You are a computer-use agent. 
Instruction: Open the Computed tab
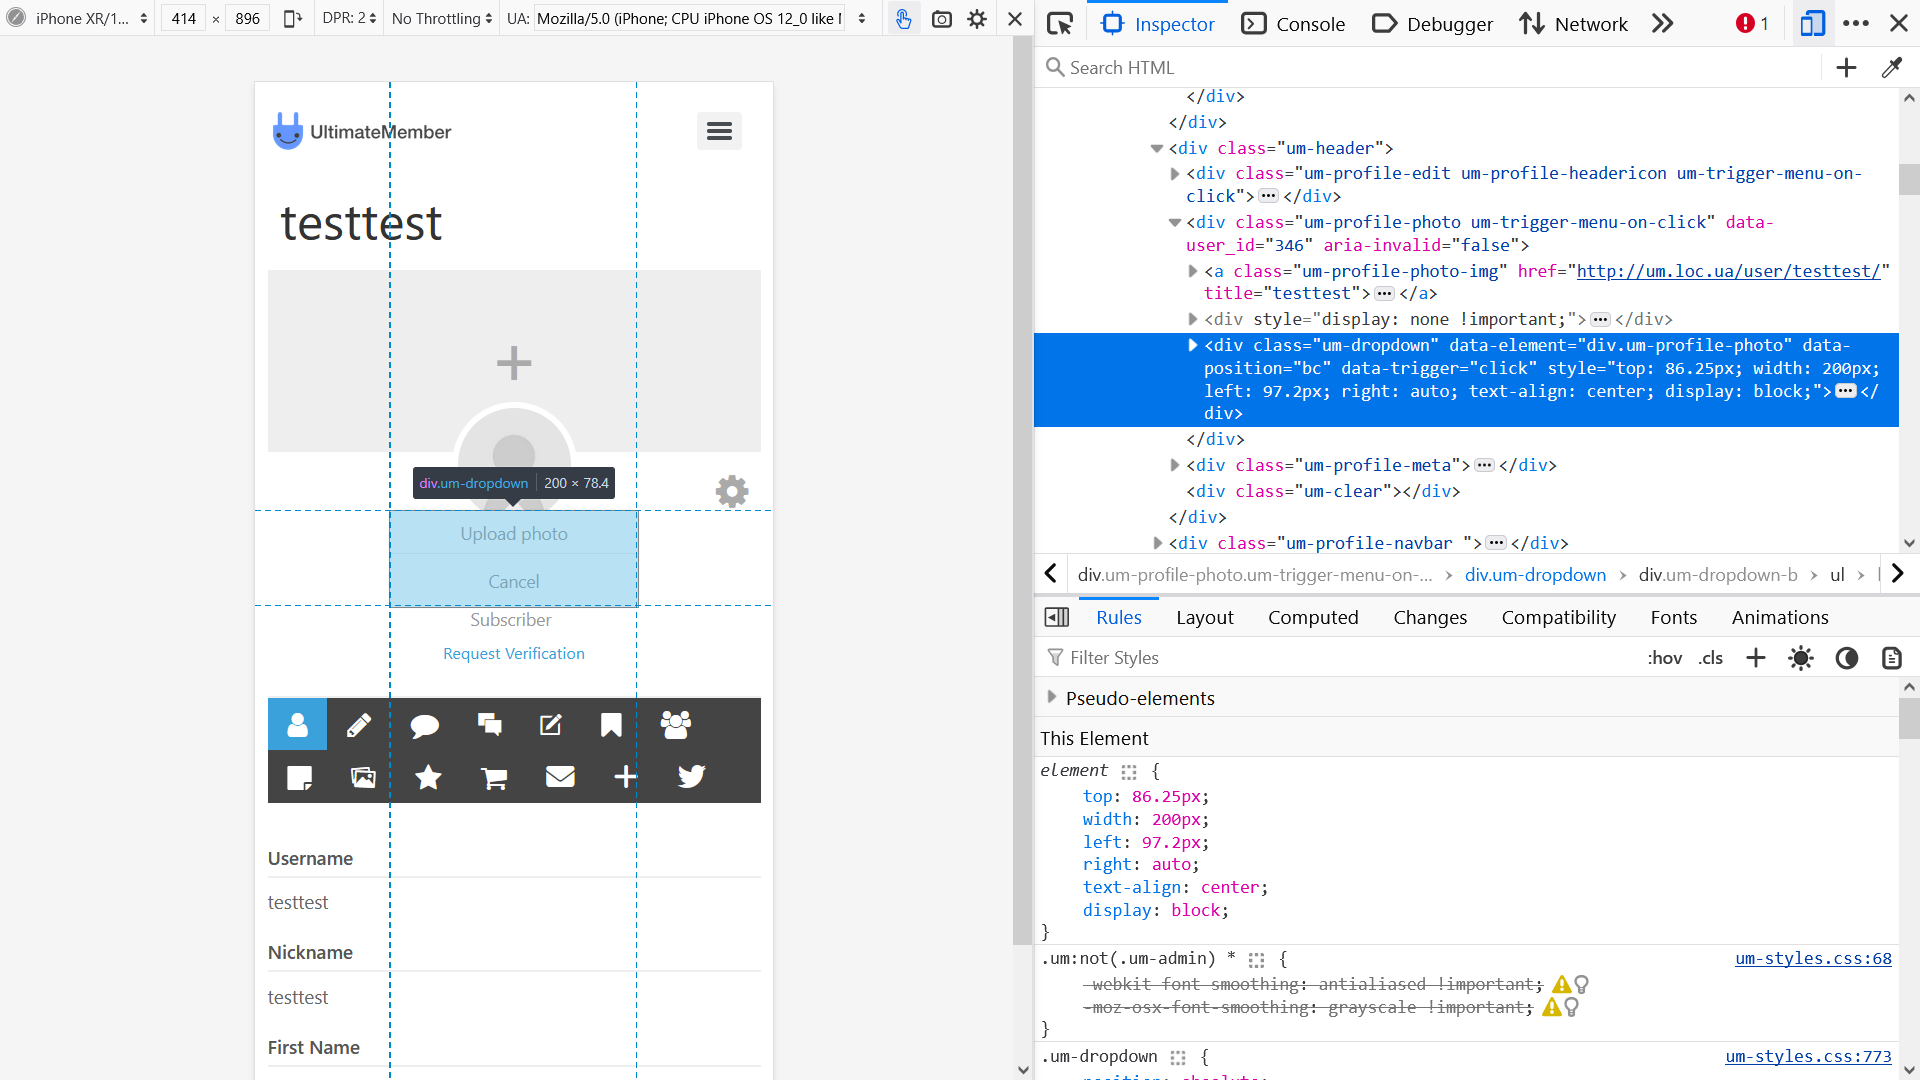(x=1313, y=617)
